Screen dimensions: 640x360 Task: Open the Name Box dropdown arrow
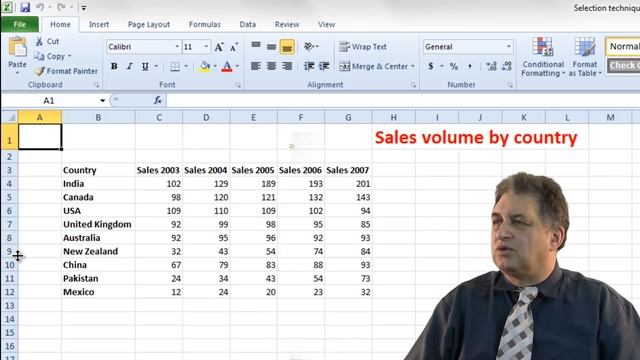[102, 100]
